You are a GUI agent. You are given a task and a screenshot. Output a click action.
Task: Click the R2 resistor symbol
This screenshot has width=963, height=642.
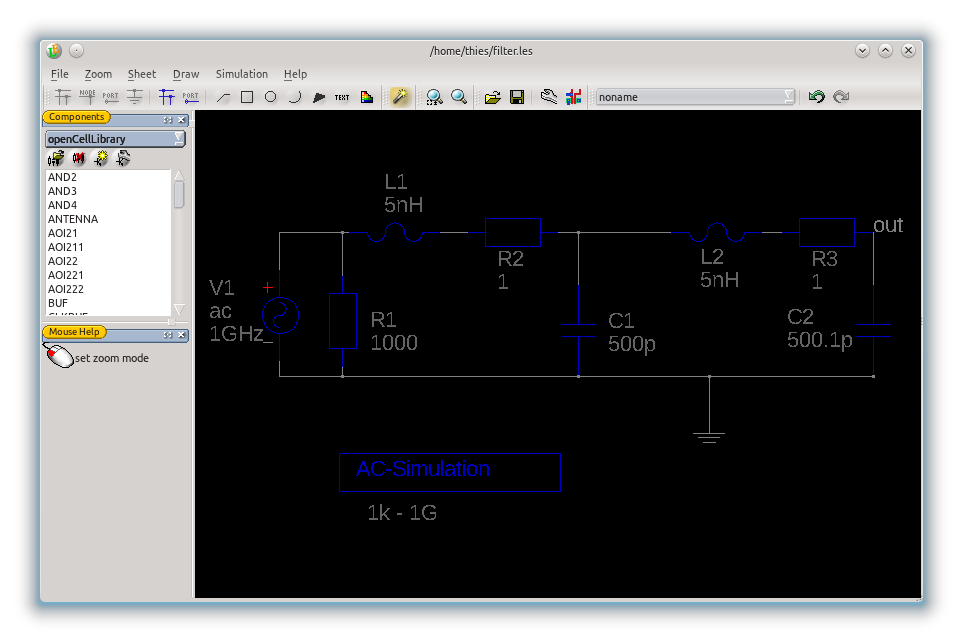(x=513, y=232)
